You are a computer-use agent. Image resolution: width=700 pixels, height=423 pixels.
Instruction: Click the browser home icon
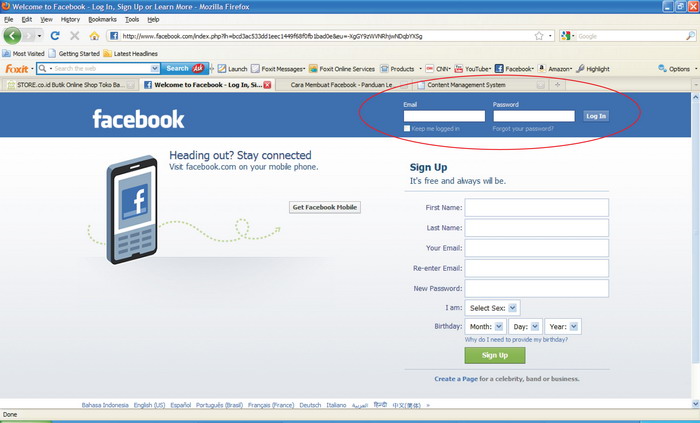tap(94, 36)
